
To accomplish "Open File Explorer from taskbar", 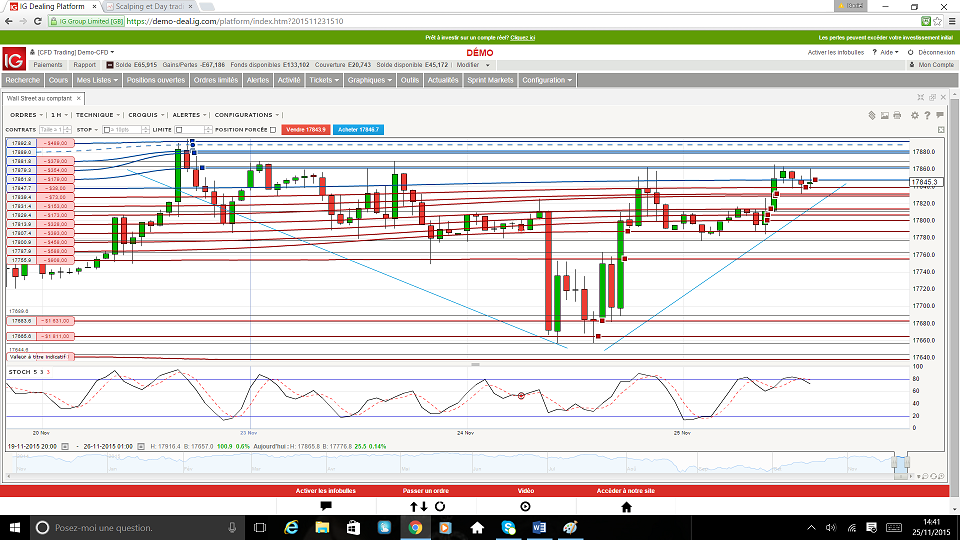I will coord(322,527).
